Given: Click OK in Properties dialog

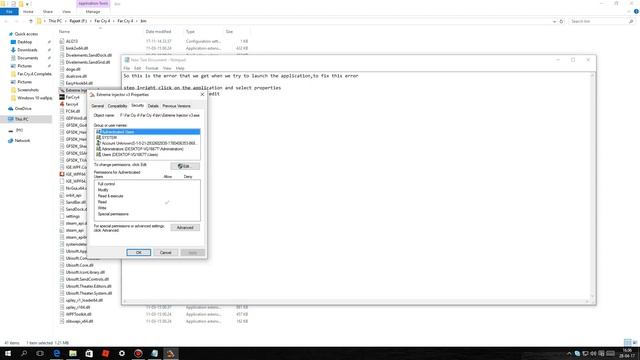Looking at the screenshot, I should pyautogui.click(x=138, y=253).
